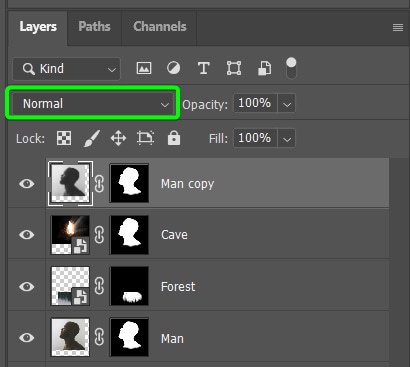
Task: Switch to the Channels tab
Action: (160, 27)
